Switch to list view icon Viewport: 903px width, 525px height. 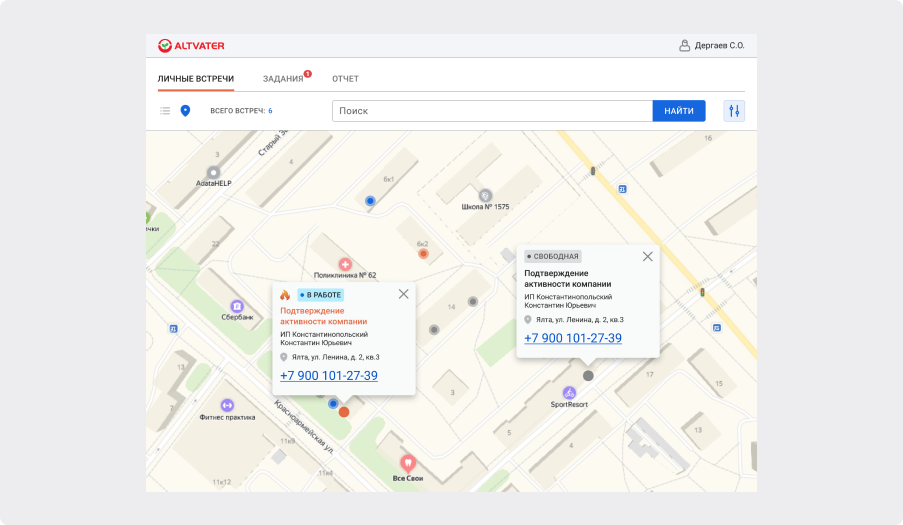(x=165, y=111)
